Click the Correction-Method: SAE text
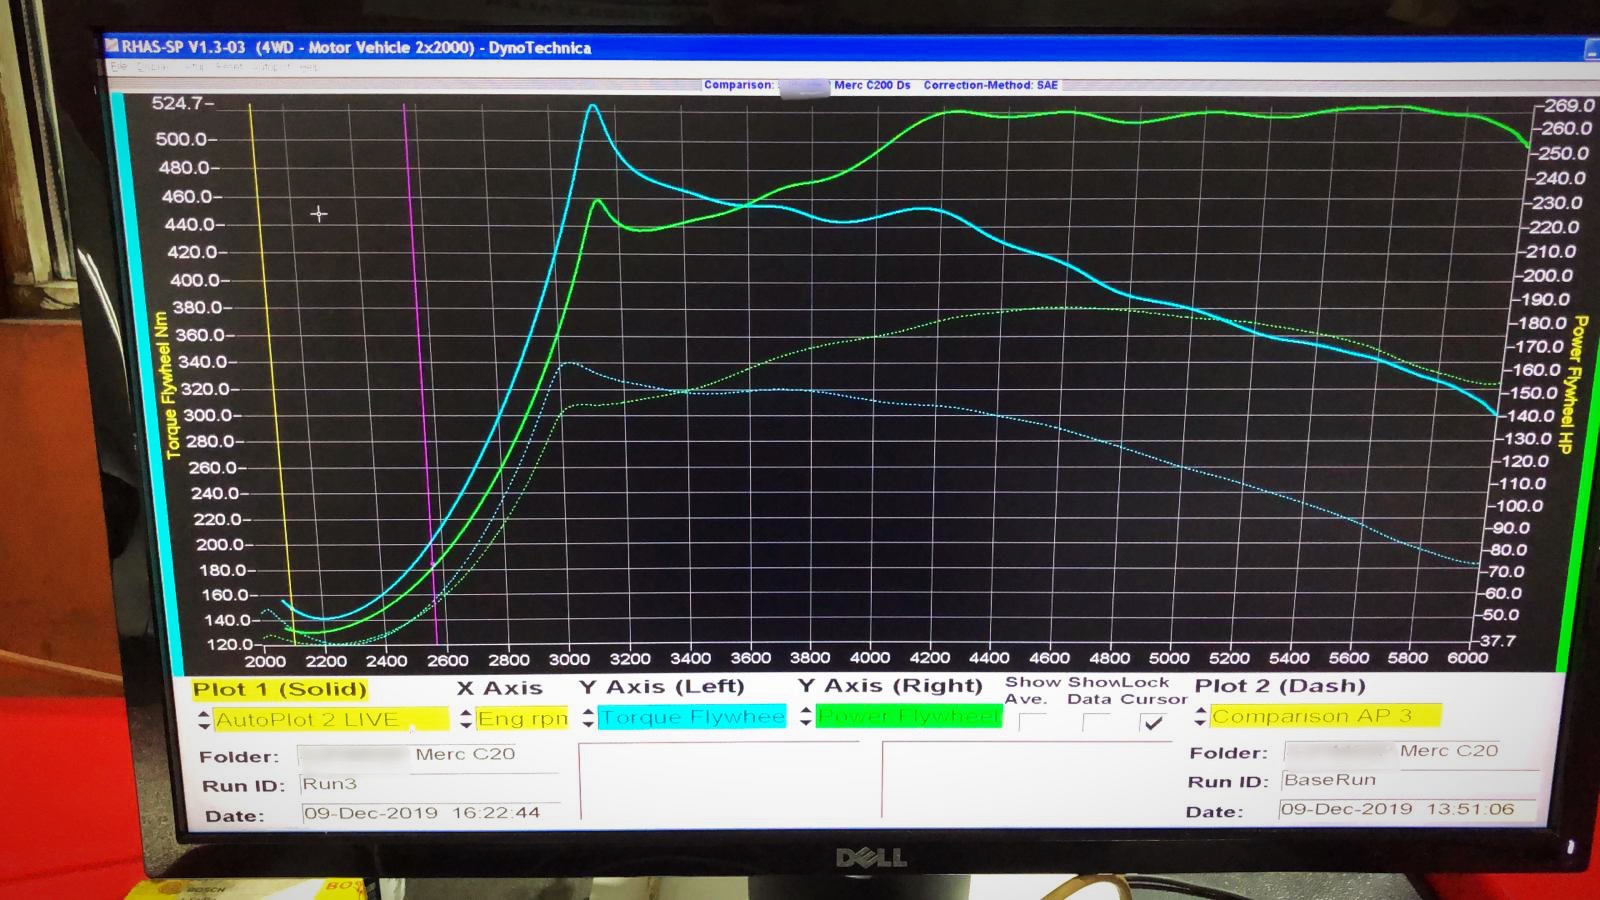This screenshot has width=1600, height=900. tap(990, 85)
